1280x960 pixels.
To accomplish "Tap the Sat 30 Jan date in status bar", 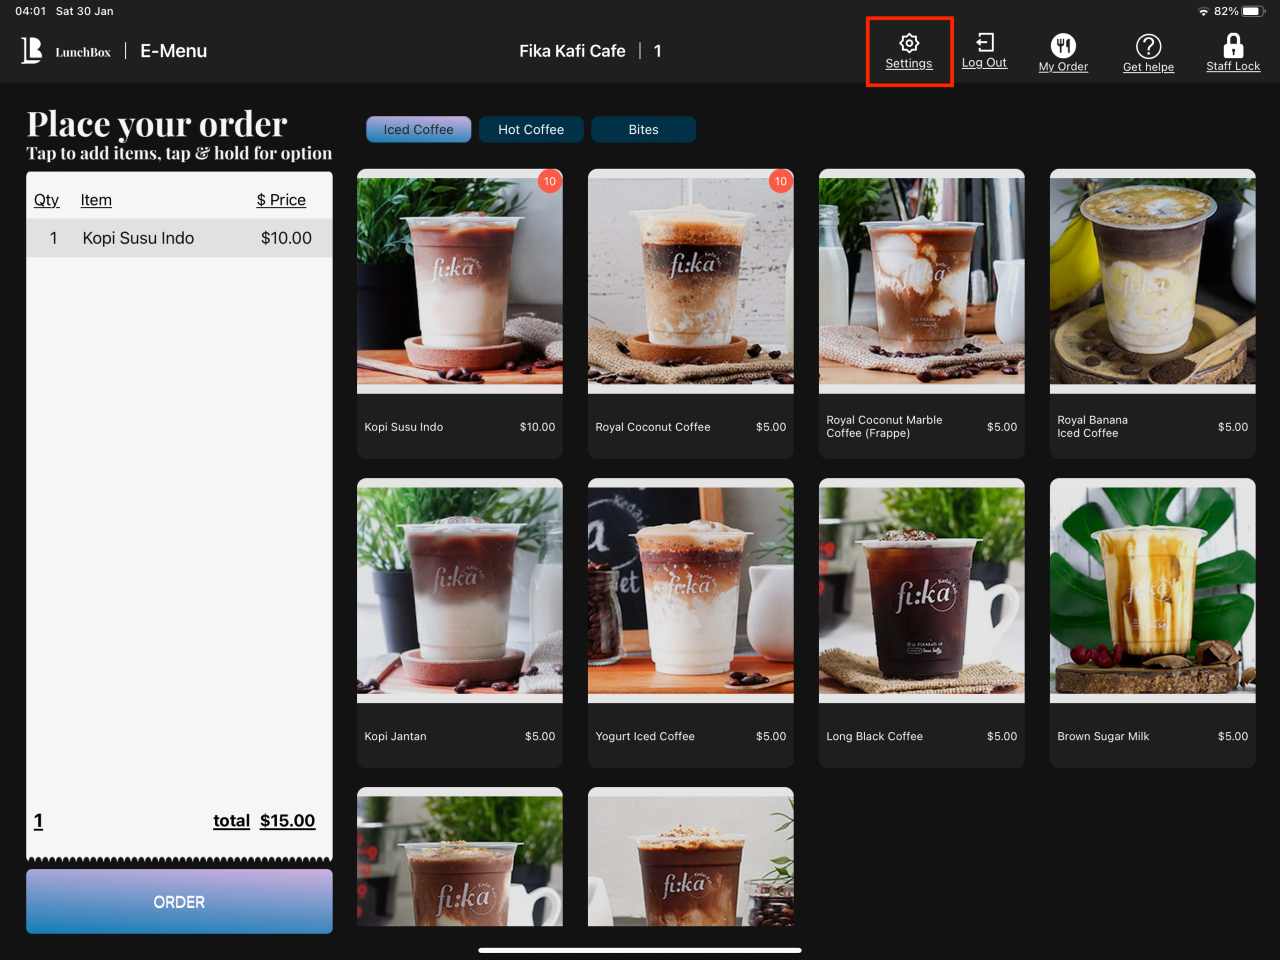I will pyautogui.click(x=85, y=11).
